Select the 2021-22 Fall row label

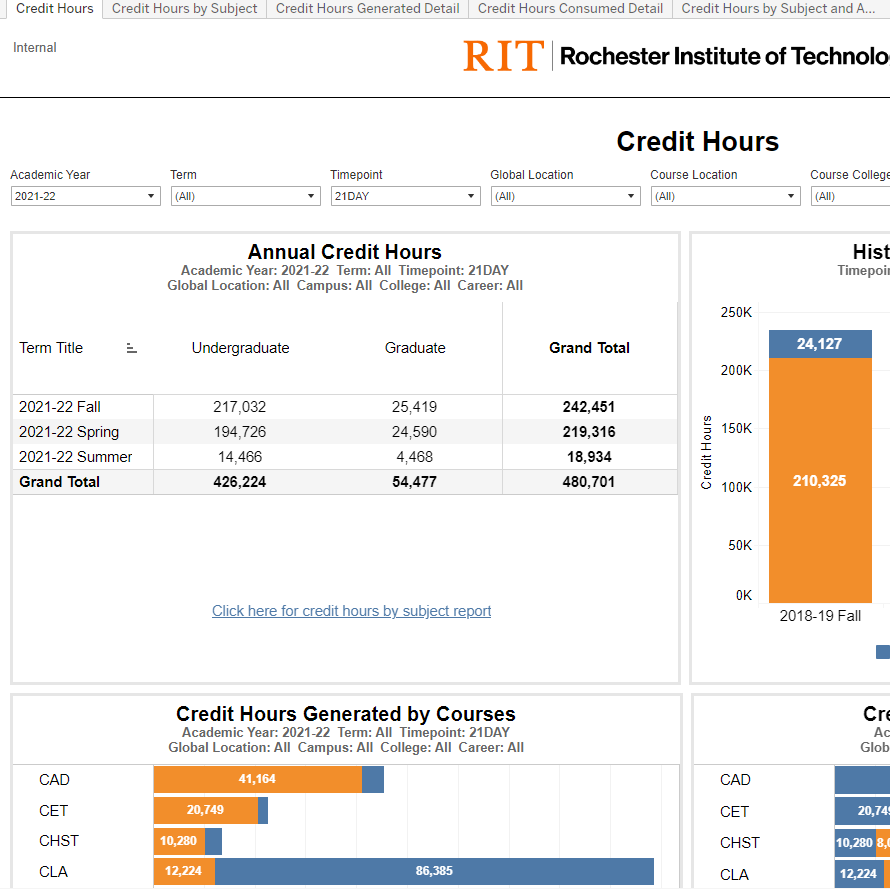point(60,407)
